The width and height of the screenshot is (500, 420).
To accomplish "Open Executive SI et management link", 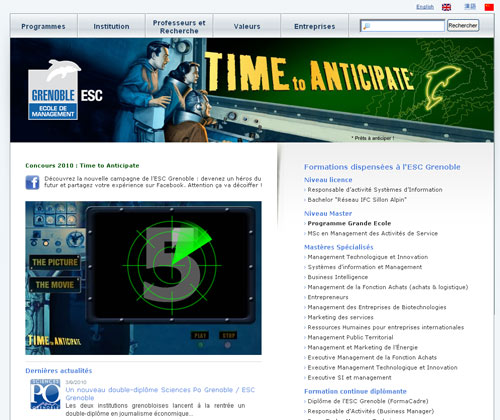I will [349, 378].
